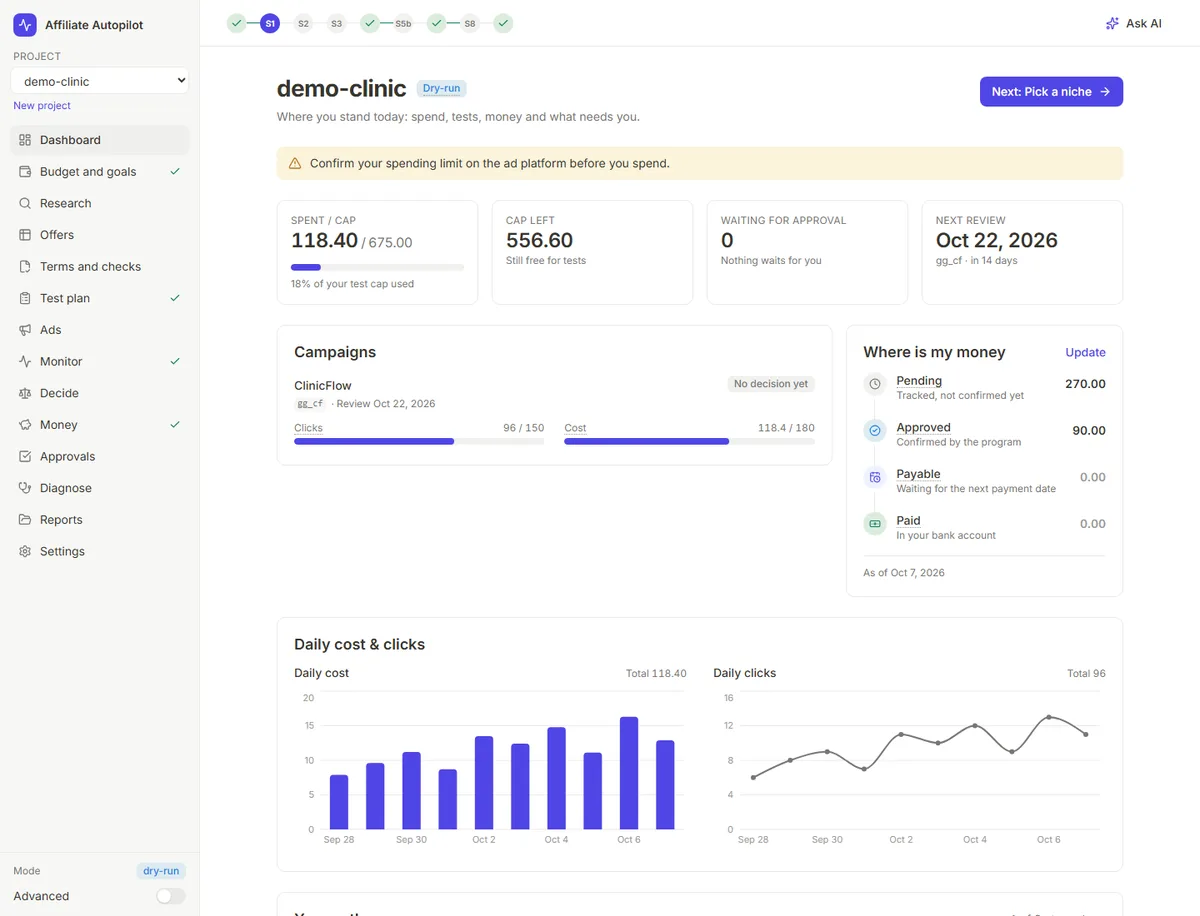Click the Next Review date Oct 22, 2026
Screen dimensions: 1200x916
[996, 241]
